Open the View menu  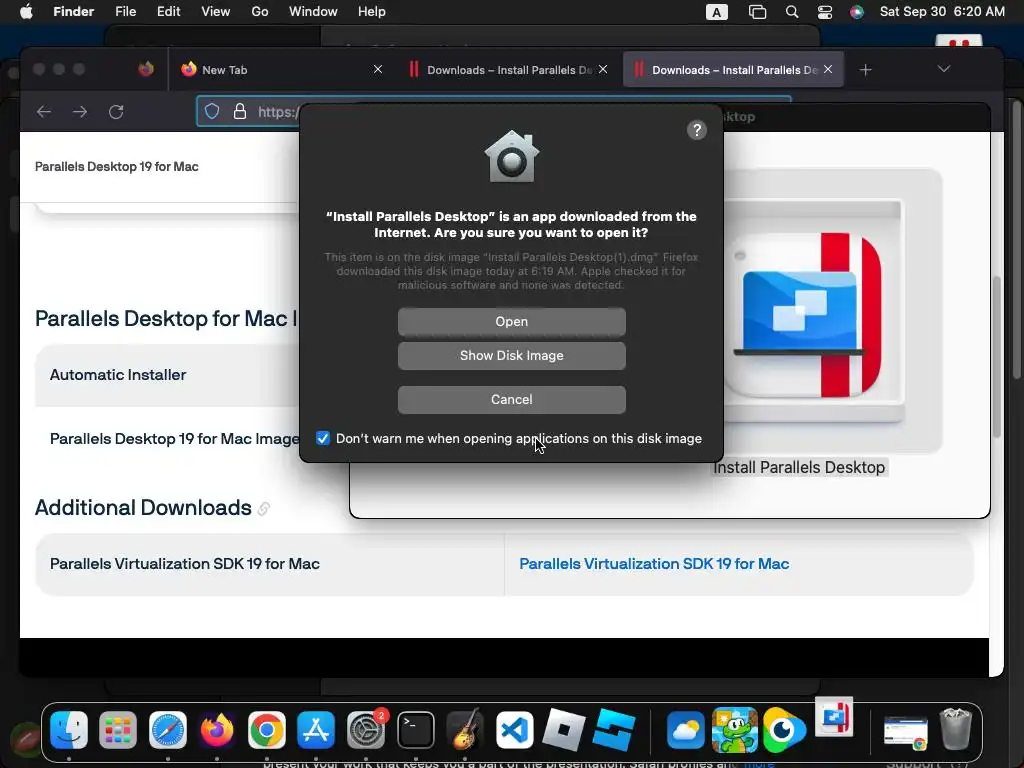coord(216,12)
